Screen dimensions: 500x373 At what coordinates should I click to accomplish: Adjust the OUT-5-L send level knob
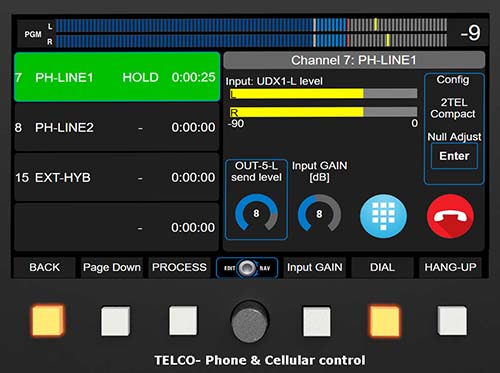[256, 213]
